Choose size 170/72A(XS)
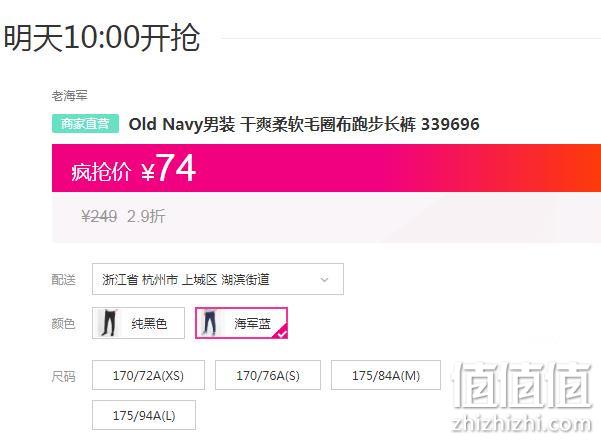 (148, 375)
